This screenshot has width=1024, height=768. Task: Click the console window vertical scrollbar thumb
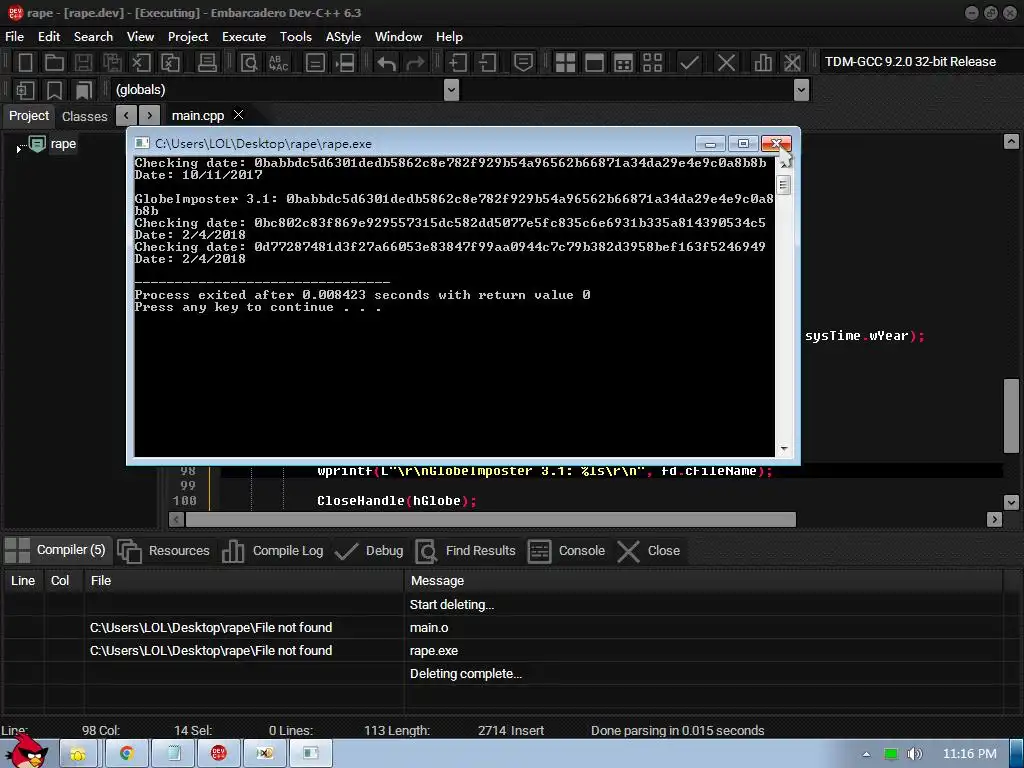click(783, 185)
